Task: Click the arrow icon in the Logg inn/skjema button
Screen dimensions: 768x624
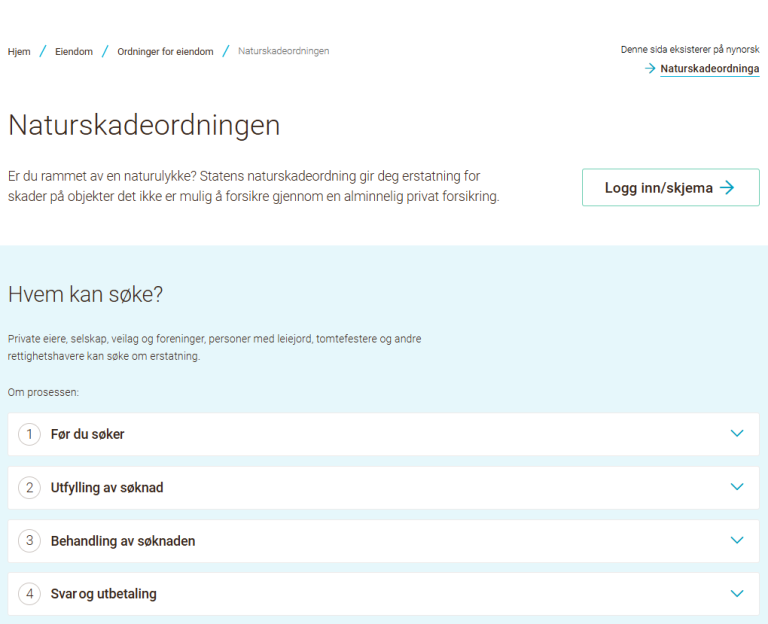Action: pos(727,187)
